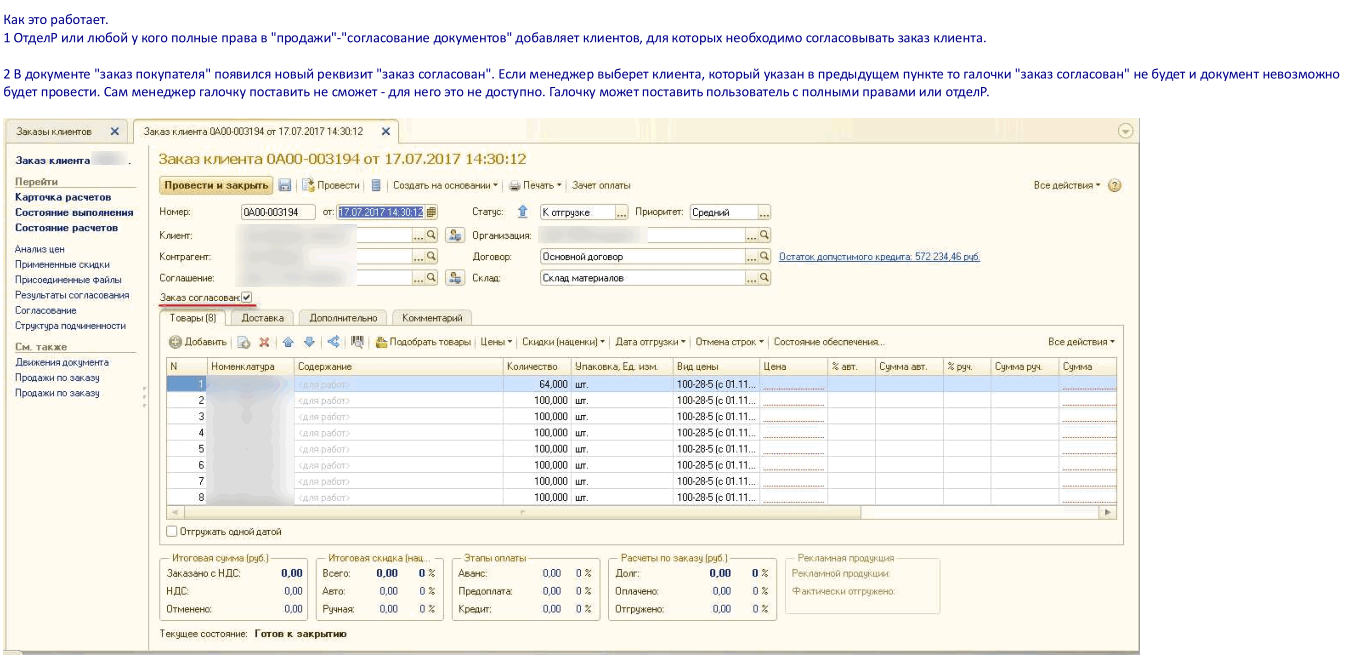This screenshot has height=661, width=1357.
Task: Expand Создать на основании dropdown
Action: (x=444, y=186)
